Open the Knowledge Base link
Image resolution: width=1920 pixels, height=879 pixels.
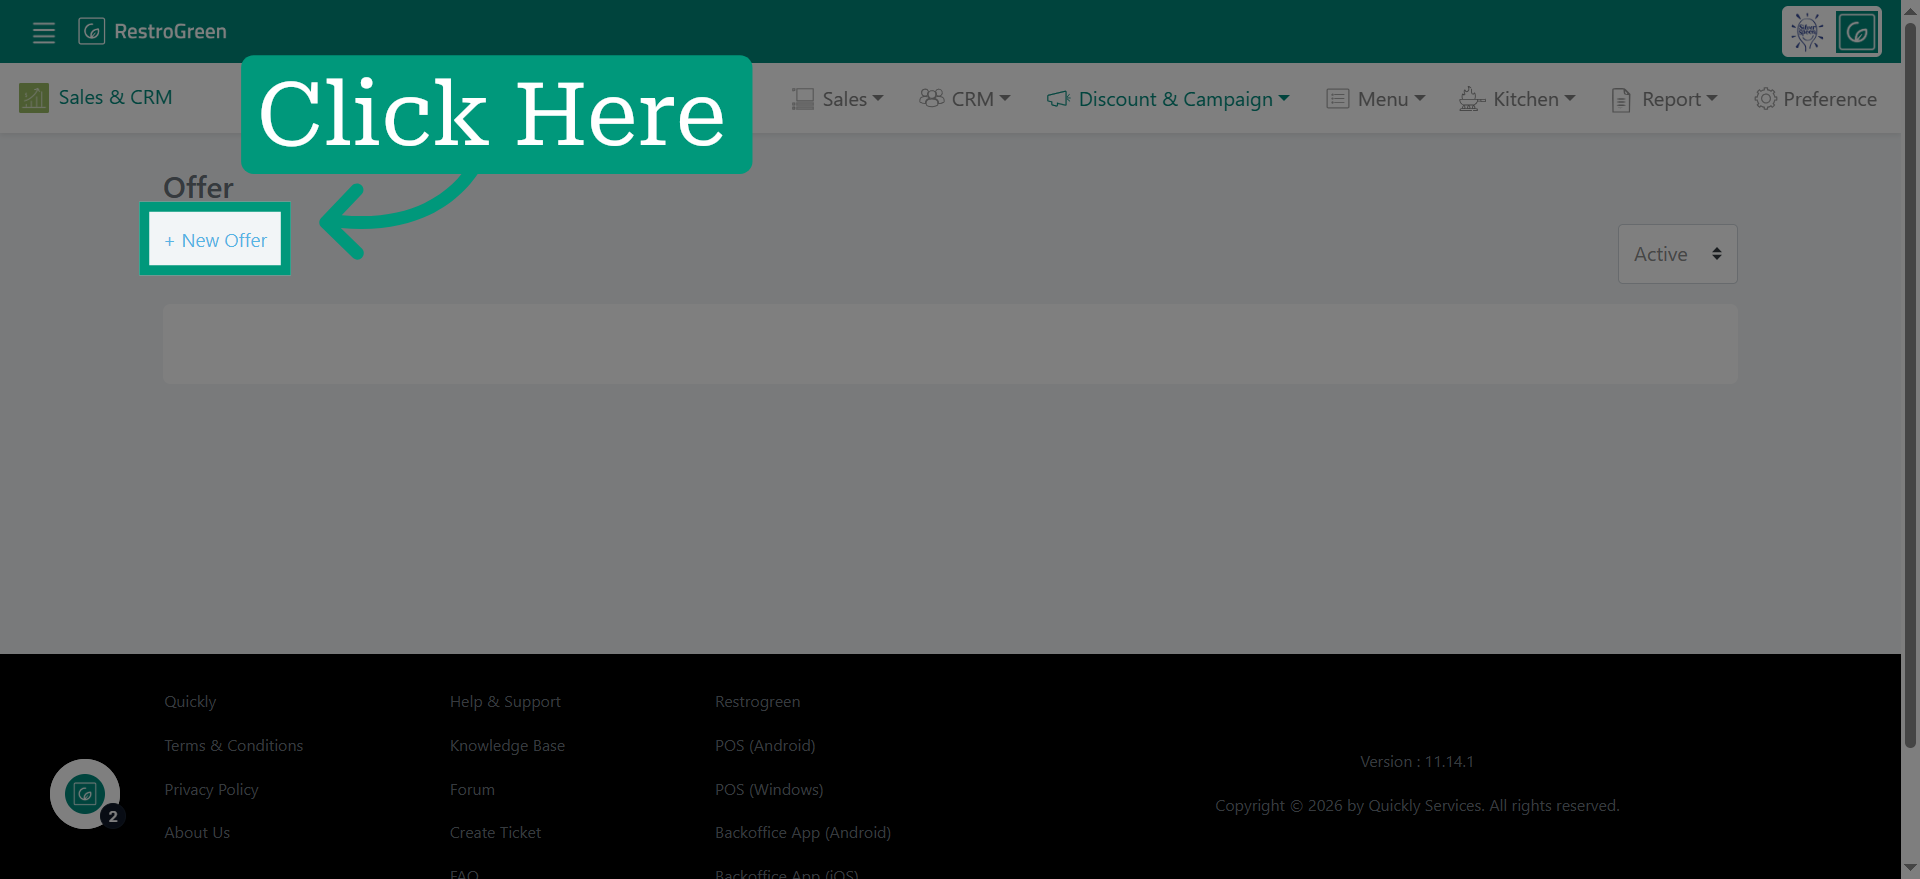click(507, 746)
